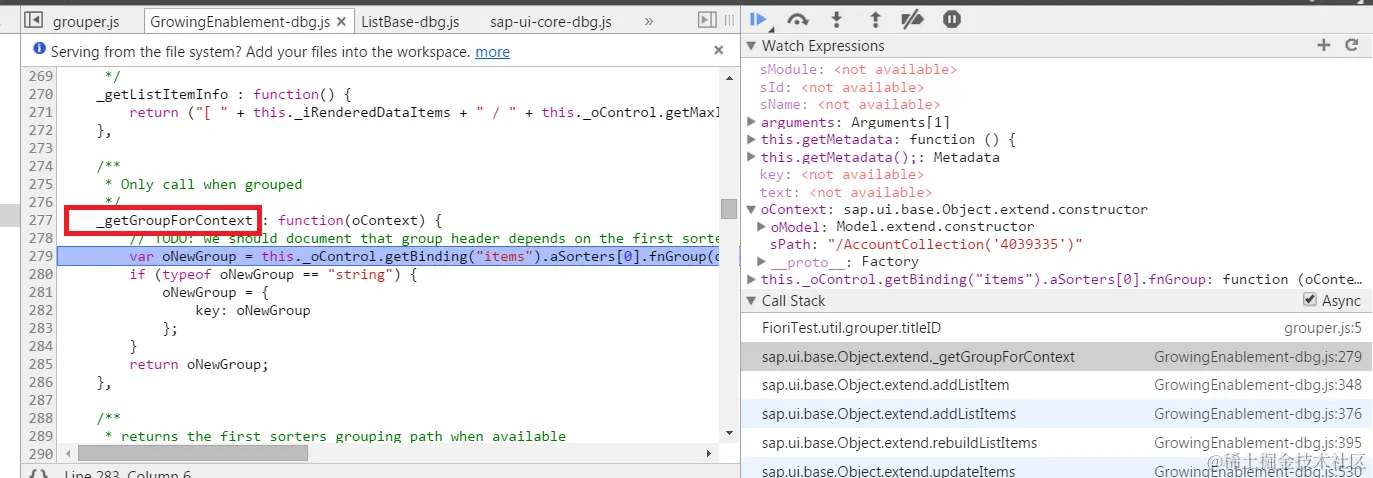Expand this.getMetadata(); Metadata entry
Screen dimensions: 1373x478
752,158
